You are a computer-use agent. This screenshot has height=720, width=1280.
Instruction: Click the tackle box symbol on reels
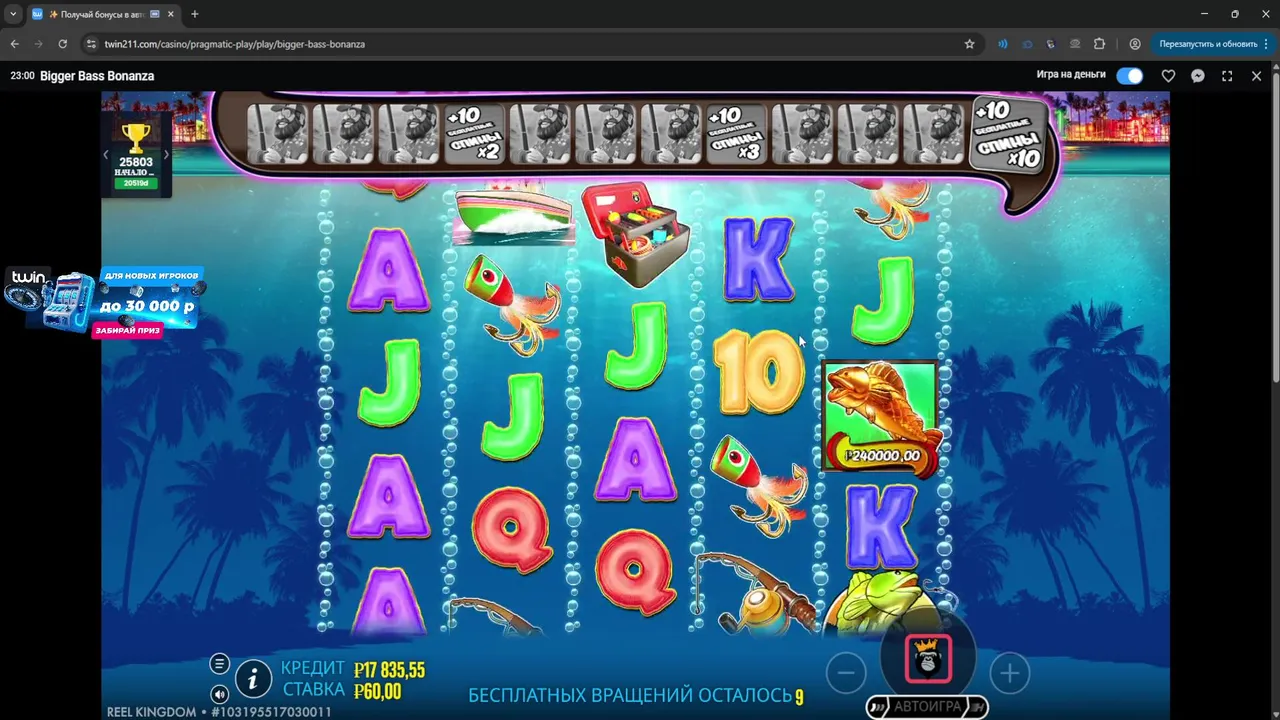[636, 233]
